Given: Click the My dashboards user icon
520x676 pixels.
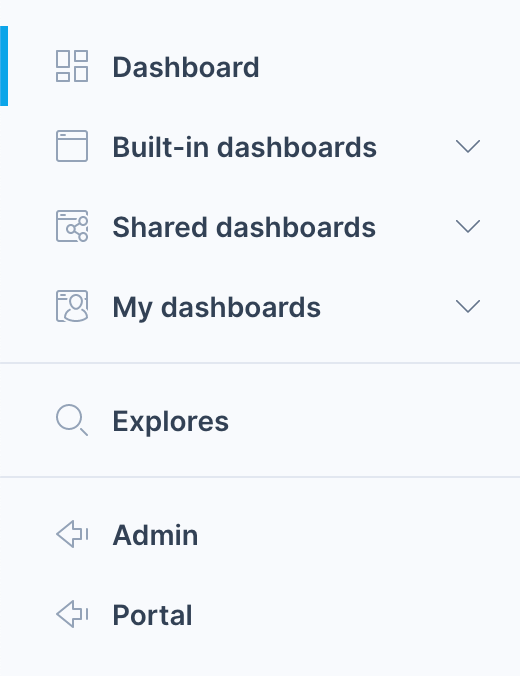Looking at the screenshot, I should 72,306.
